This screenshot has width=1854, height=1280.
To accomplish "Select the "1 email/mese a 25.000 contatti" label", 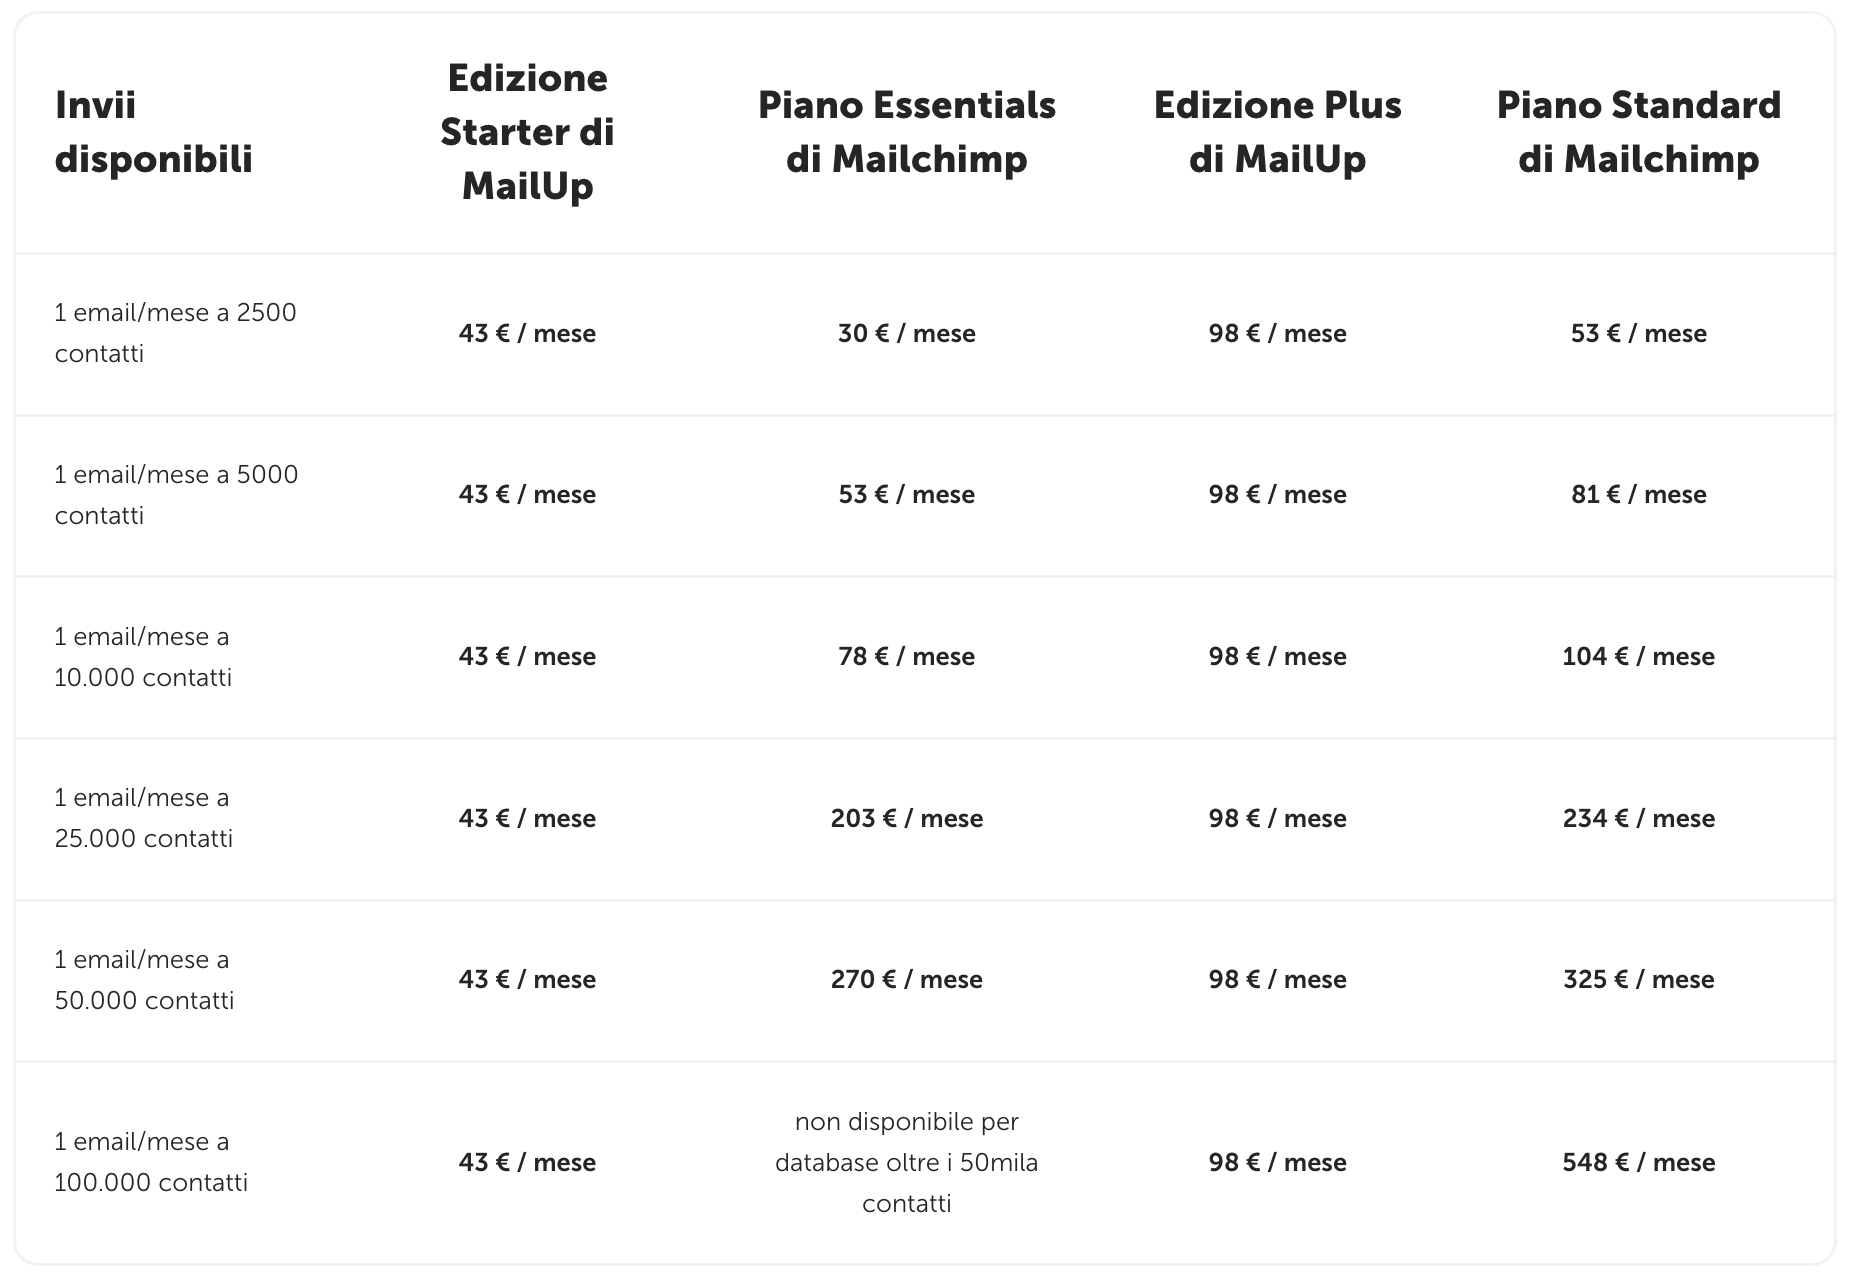I will pyautogui.click(x=143, y=818).
